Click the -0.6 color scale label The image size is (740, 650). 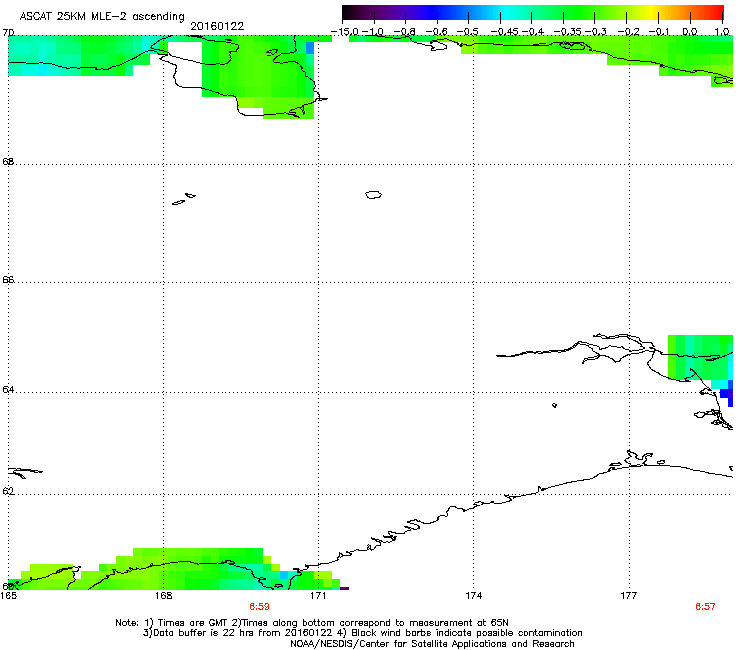[437, 32]
